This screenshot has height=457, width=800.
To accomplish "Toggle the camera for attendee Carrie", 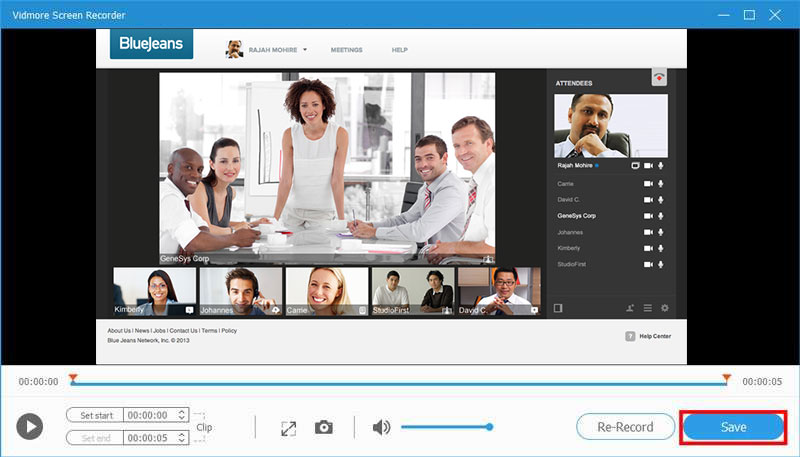I will click(x=647, y=184).
